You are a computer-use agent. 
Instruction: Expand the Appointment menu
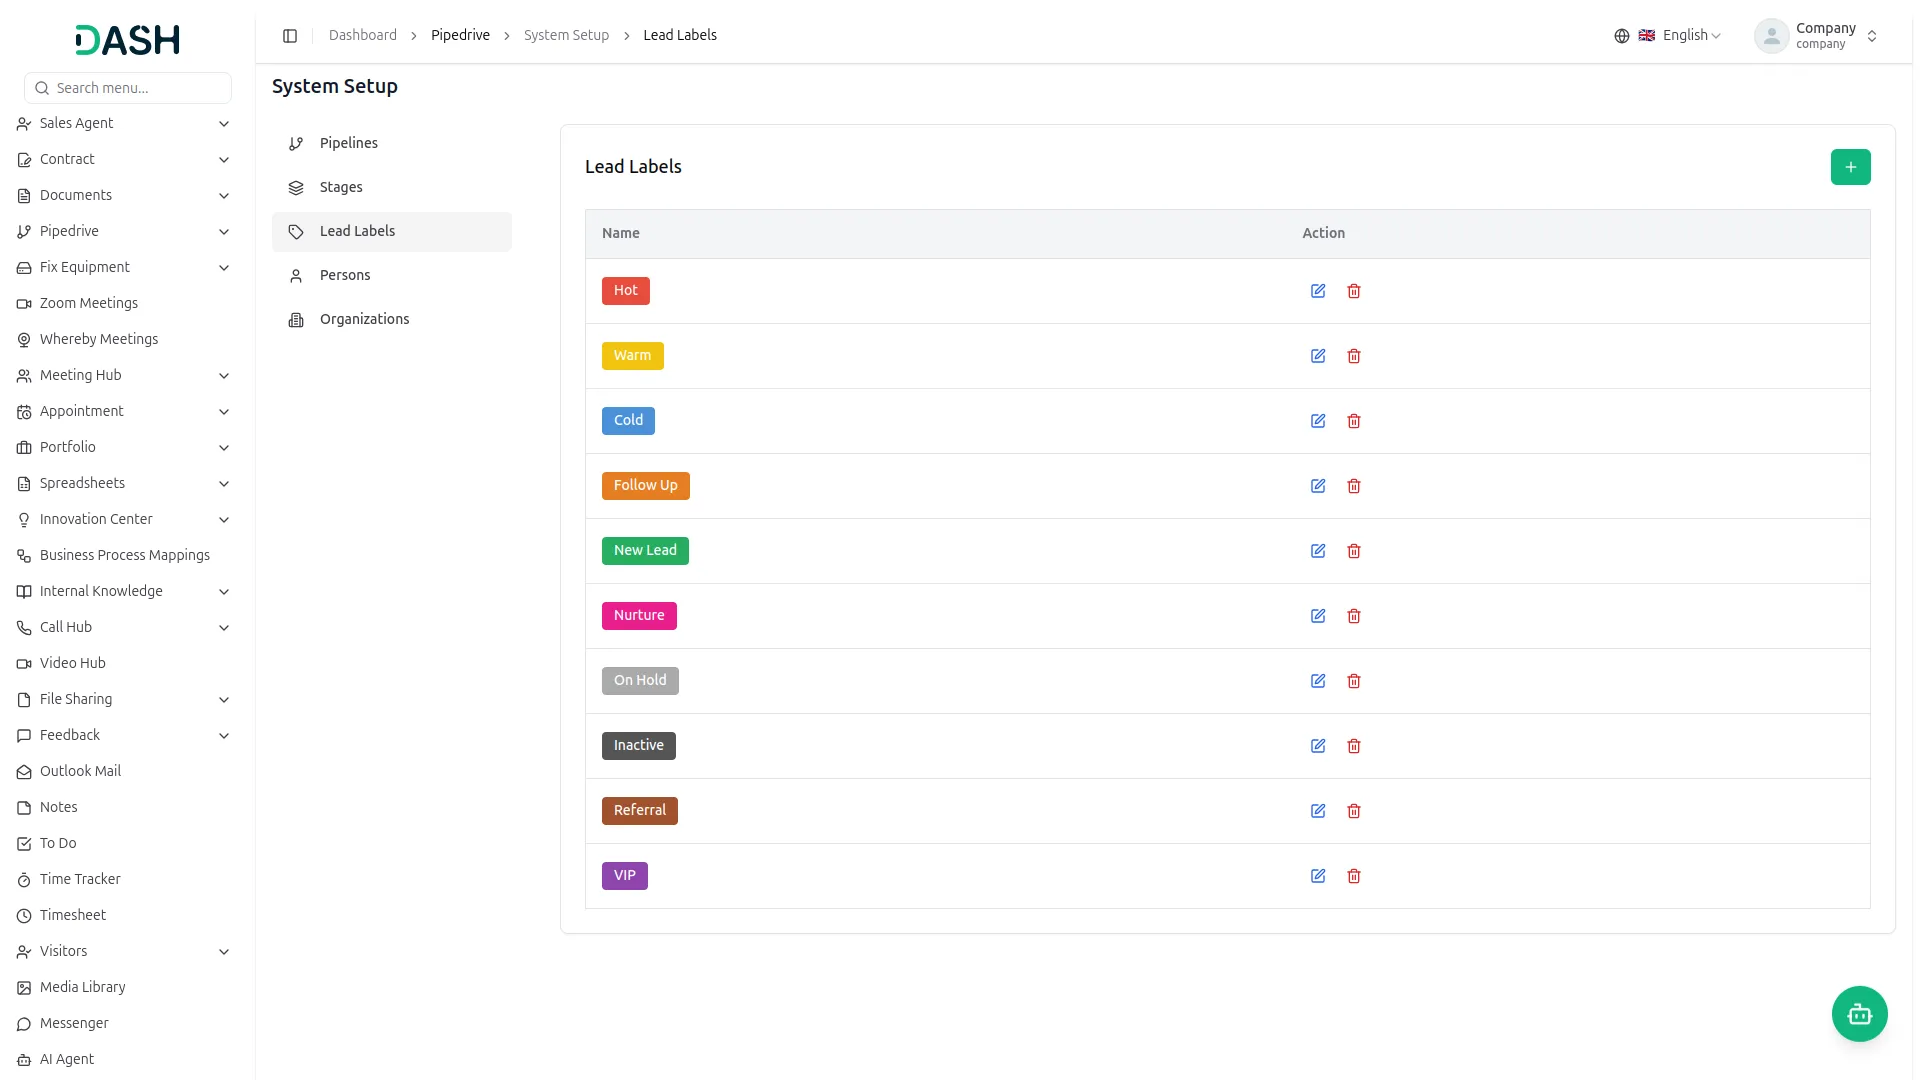point(124,411)
